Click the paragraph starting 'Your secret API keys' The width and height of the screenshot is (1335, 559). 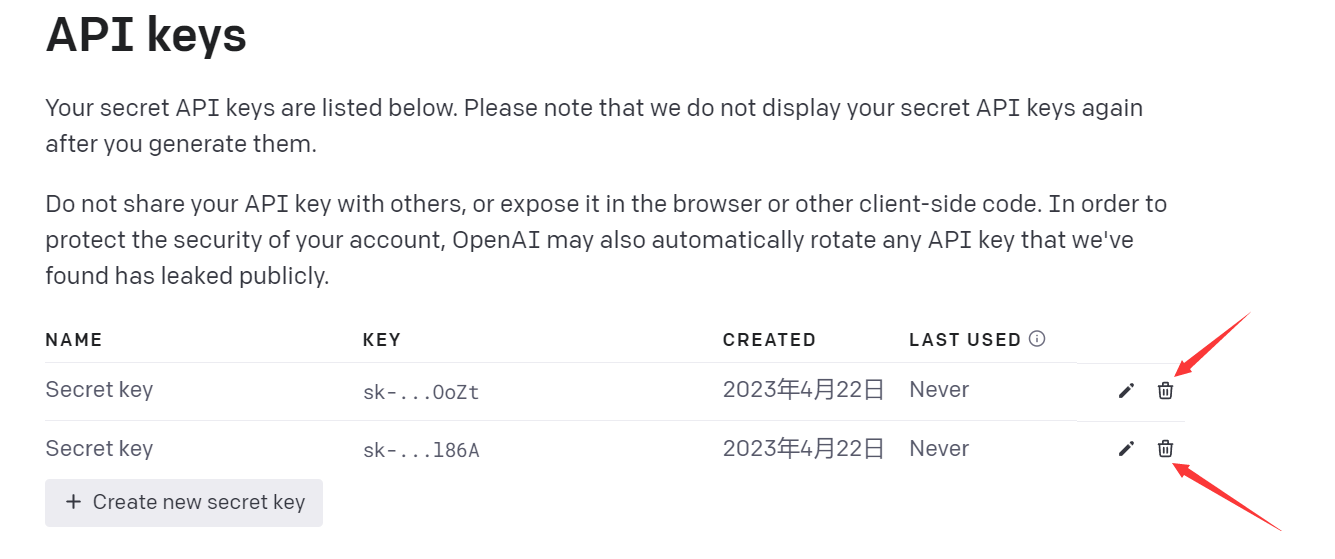[594, 126]
